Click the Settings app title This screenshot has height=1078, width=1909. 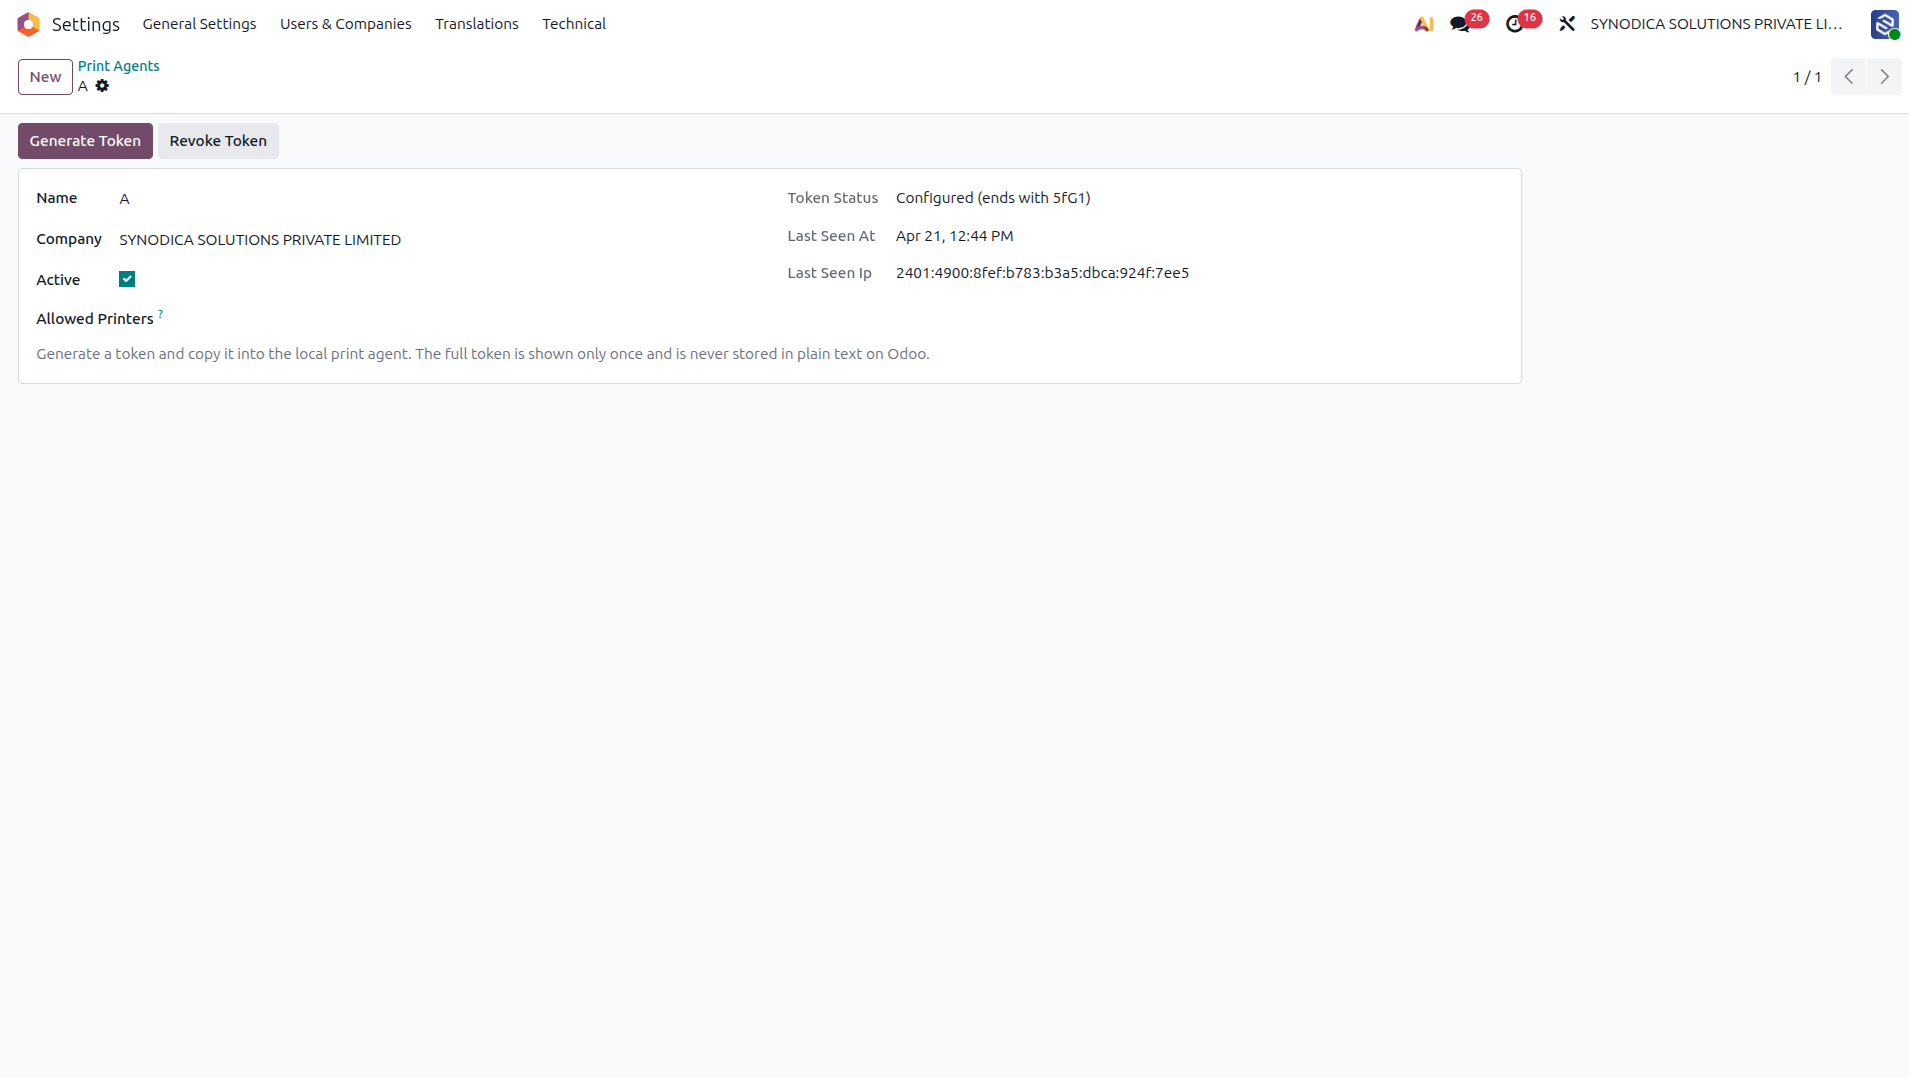[x=86, y=24]
